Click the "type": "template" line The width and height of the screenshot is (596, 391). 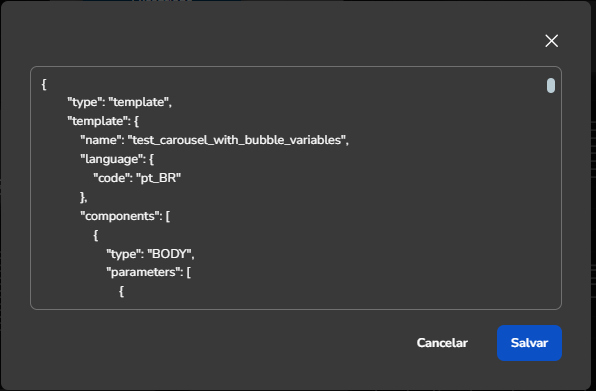120,102
